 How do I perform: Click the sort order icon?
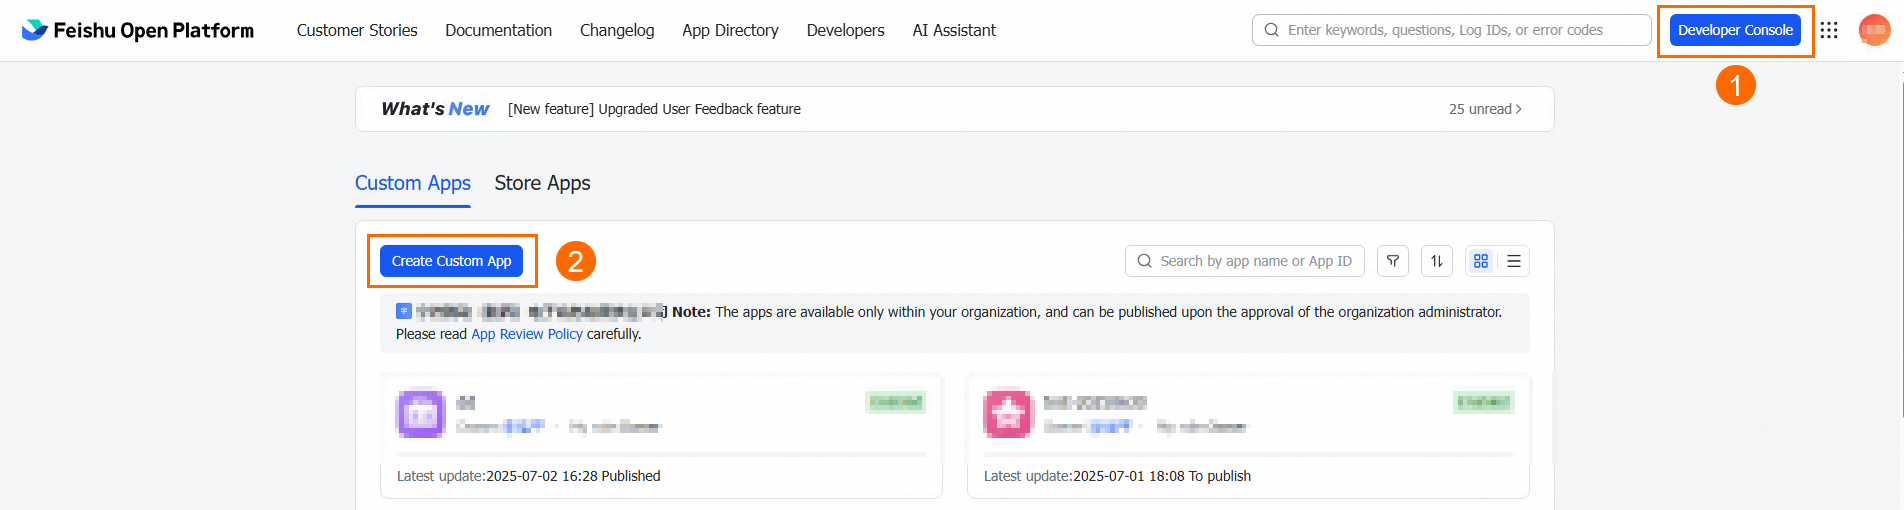click(x=1437, y=261)
